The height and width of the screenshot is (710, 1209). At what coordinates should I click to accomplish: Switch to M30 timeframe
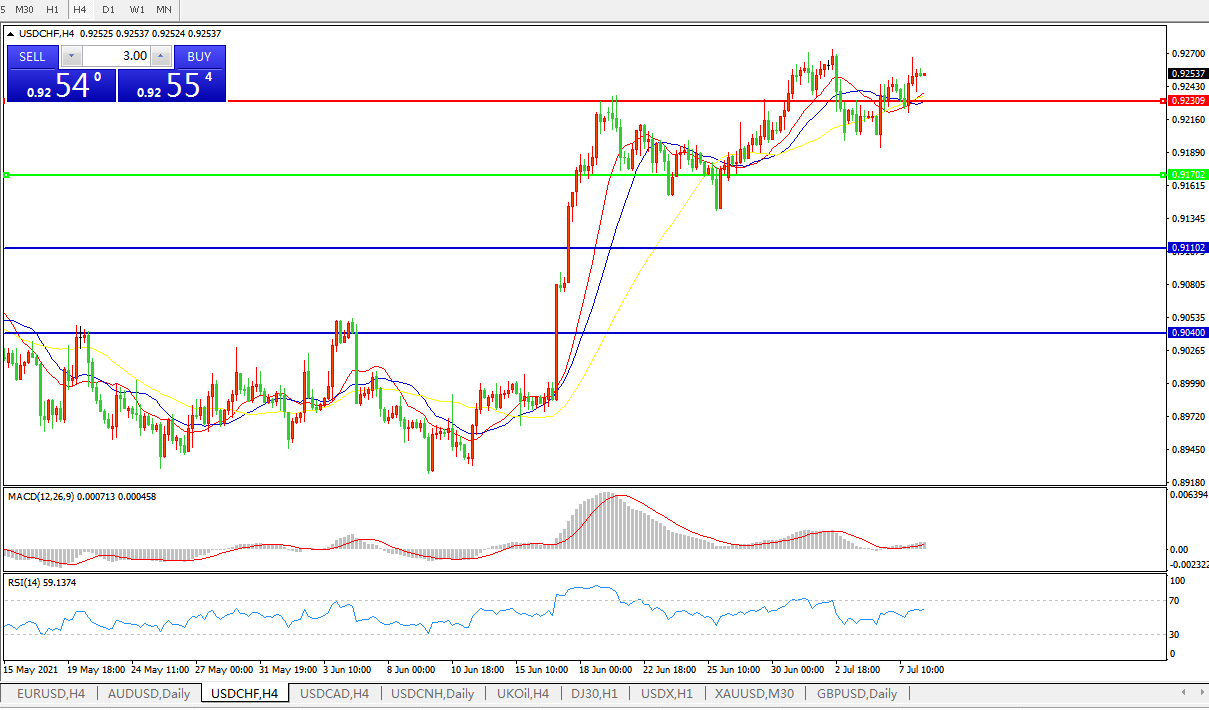pyautogui.click(x=25, y=9)
